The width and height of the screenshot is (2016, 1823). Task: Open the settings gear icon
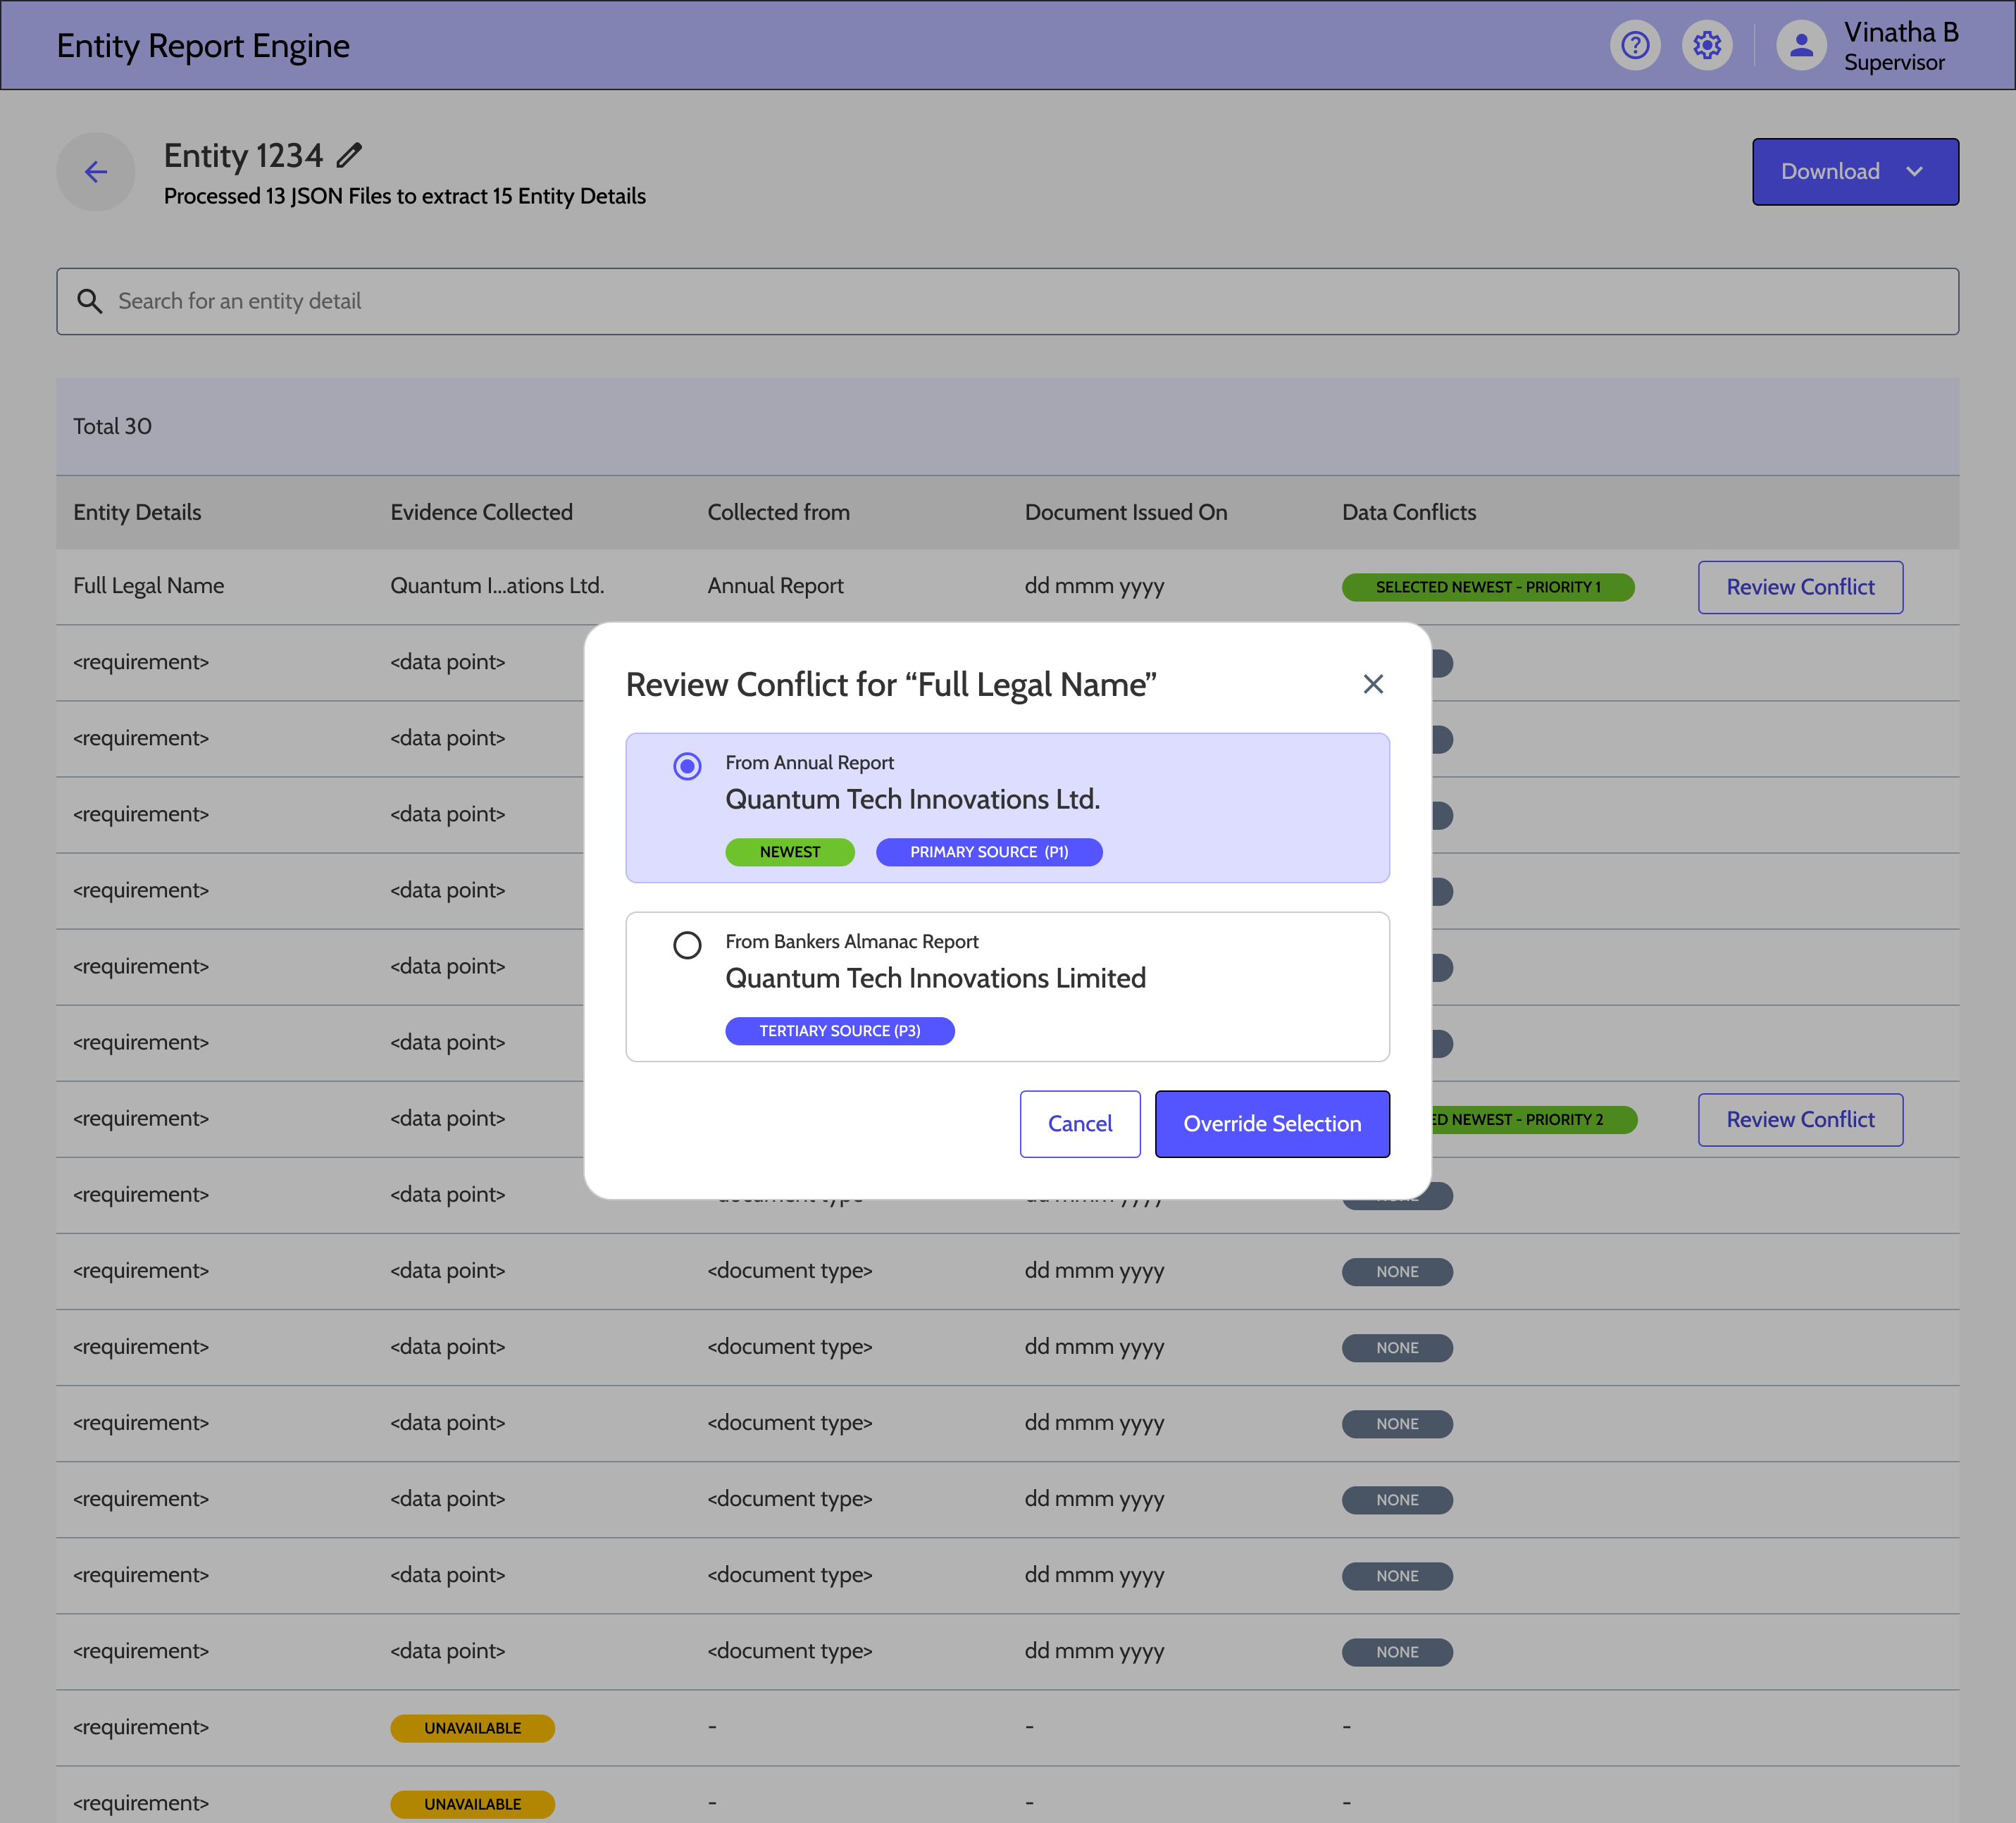[x=1706, y=46]
